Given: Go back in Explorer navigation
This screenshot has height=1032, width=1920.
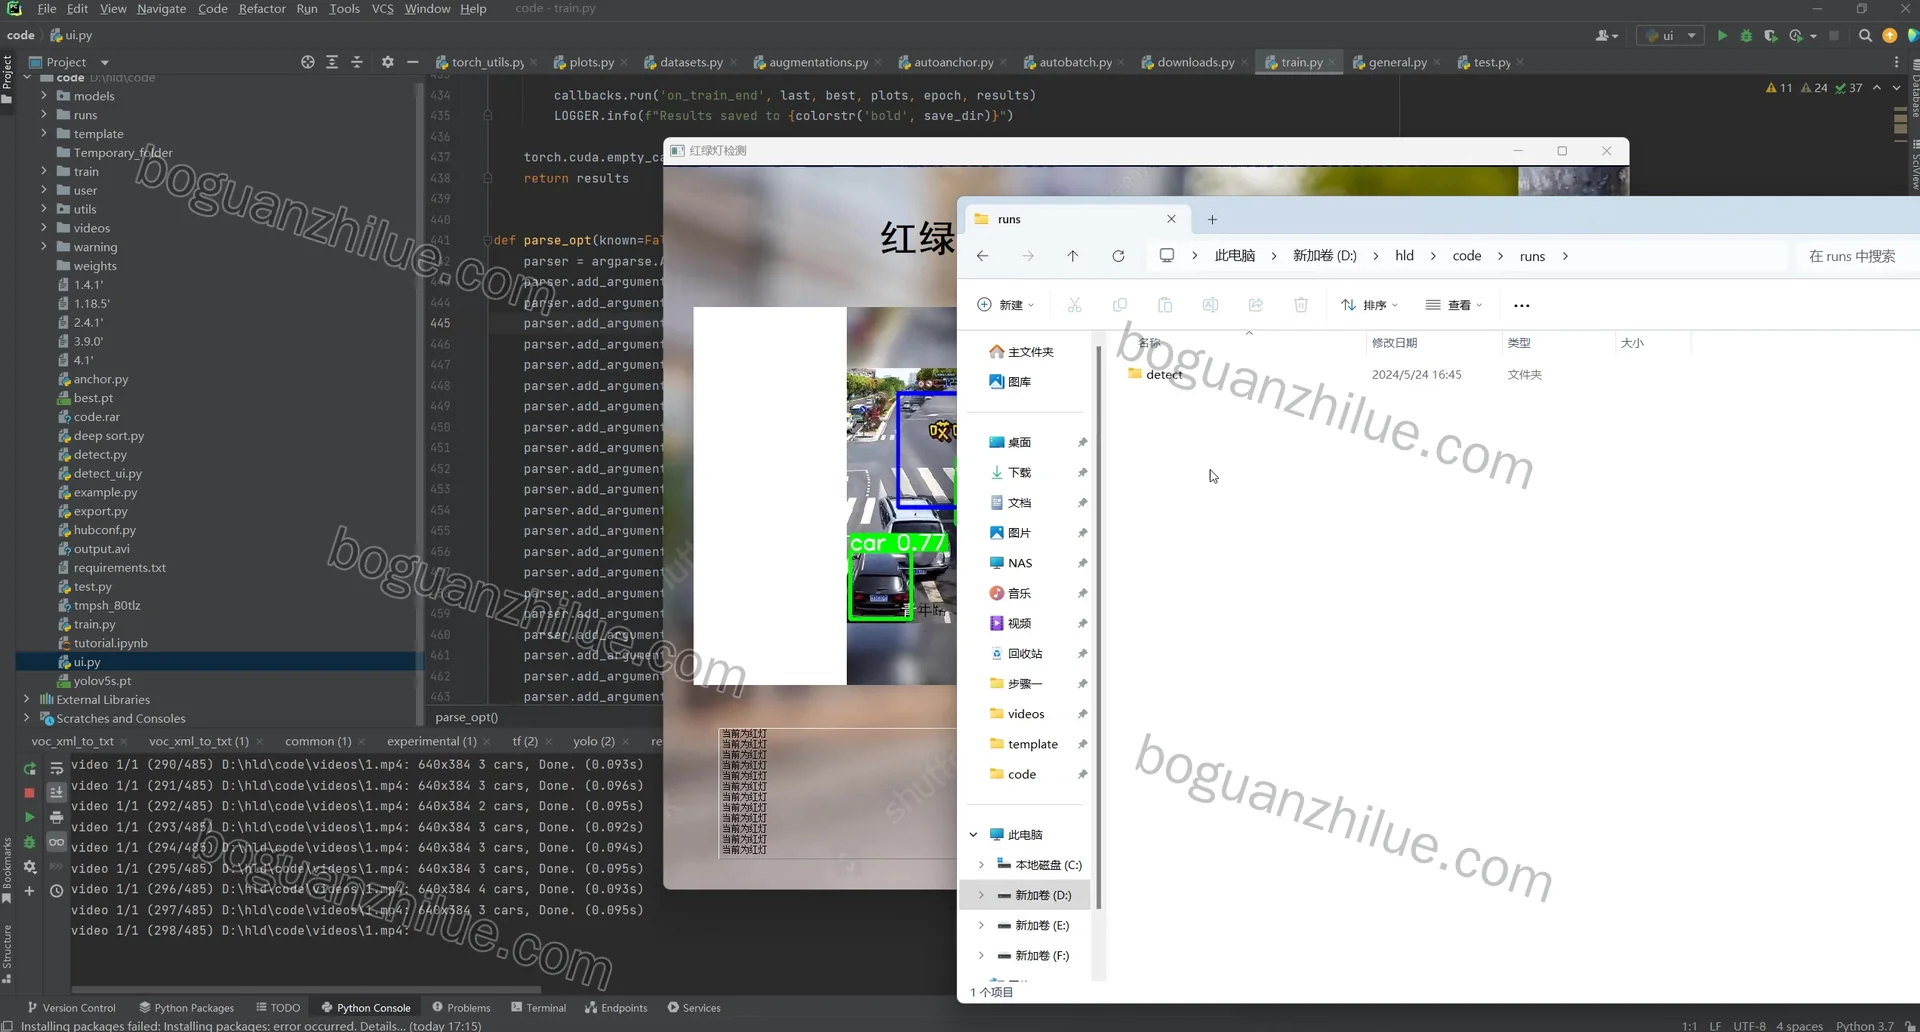Looking at the screenshot, I should [983, 256].
